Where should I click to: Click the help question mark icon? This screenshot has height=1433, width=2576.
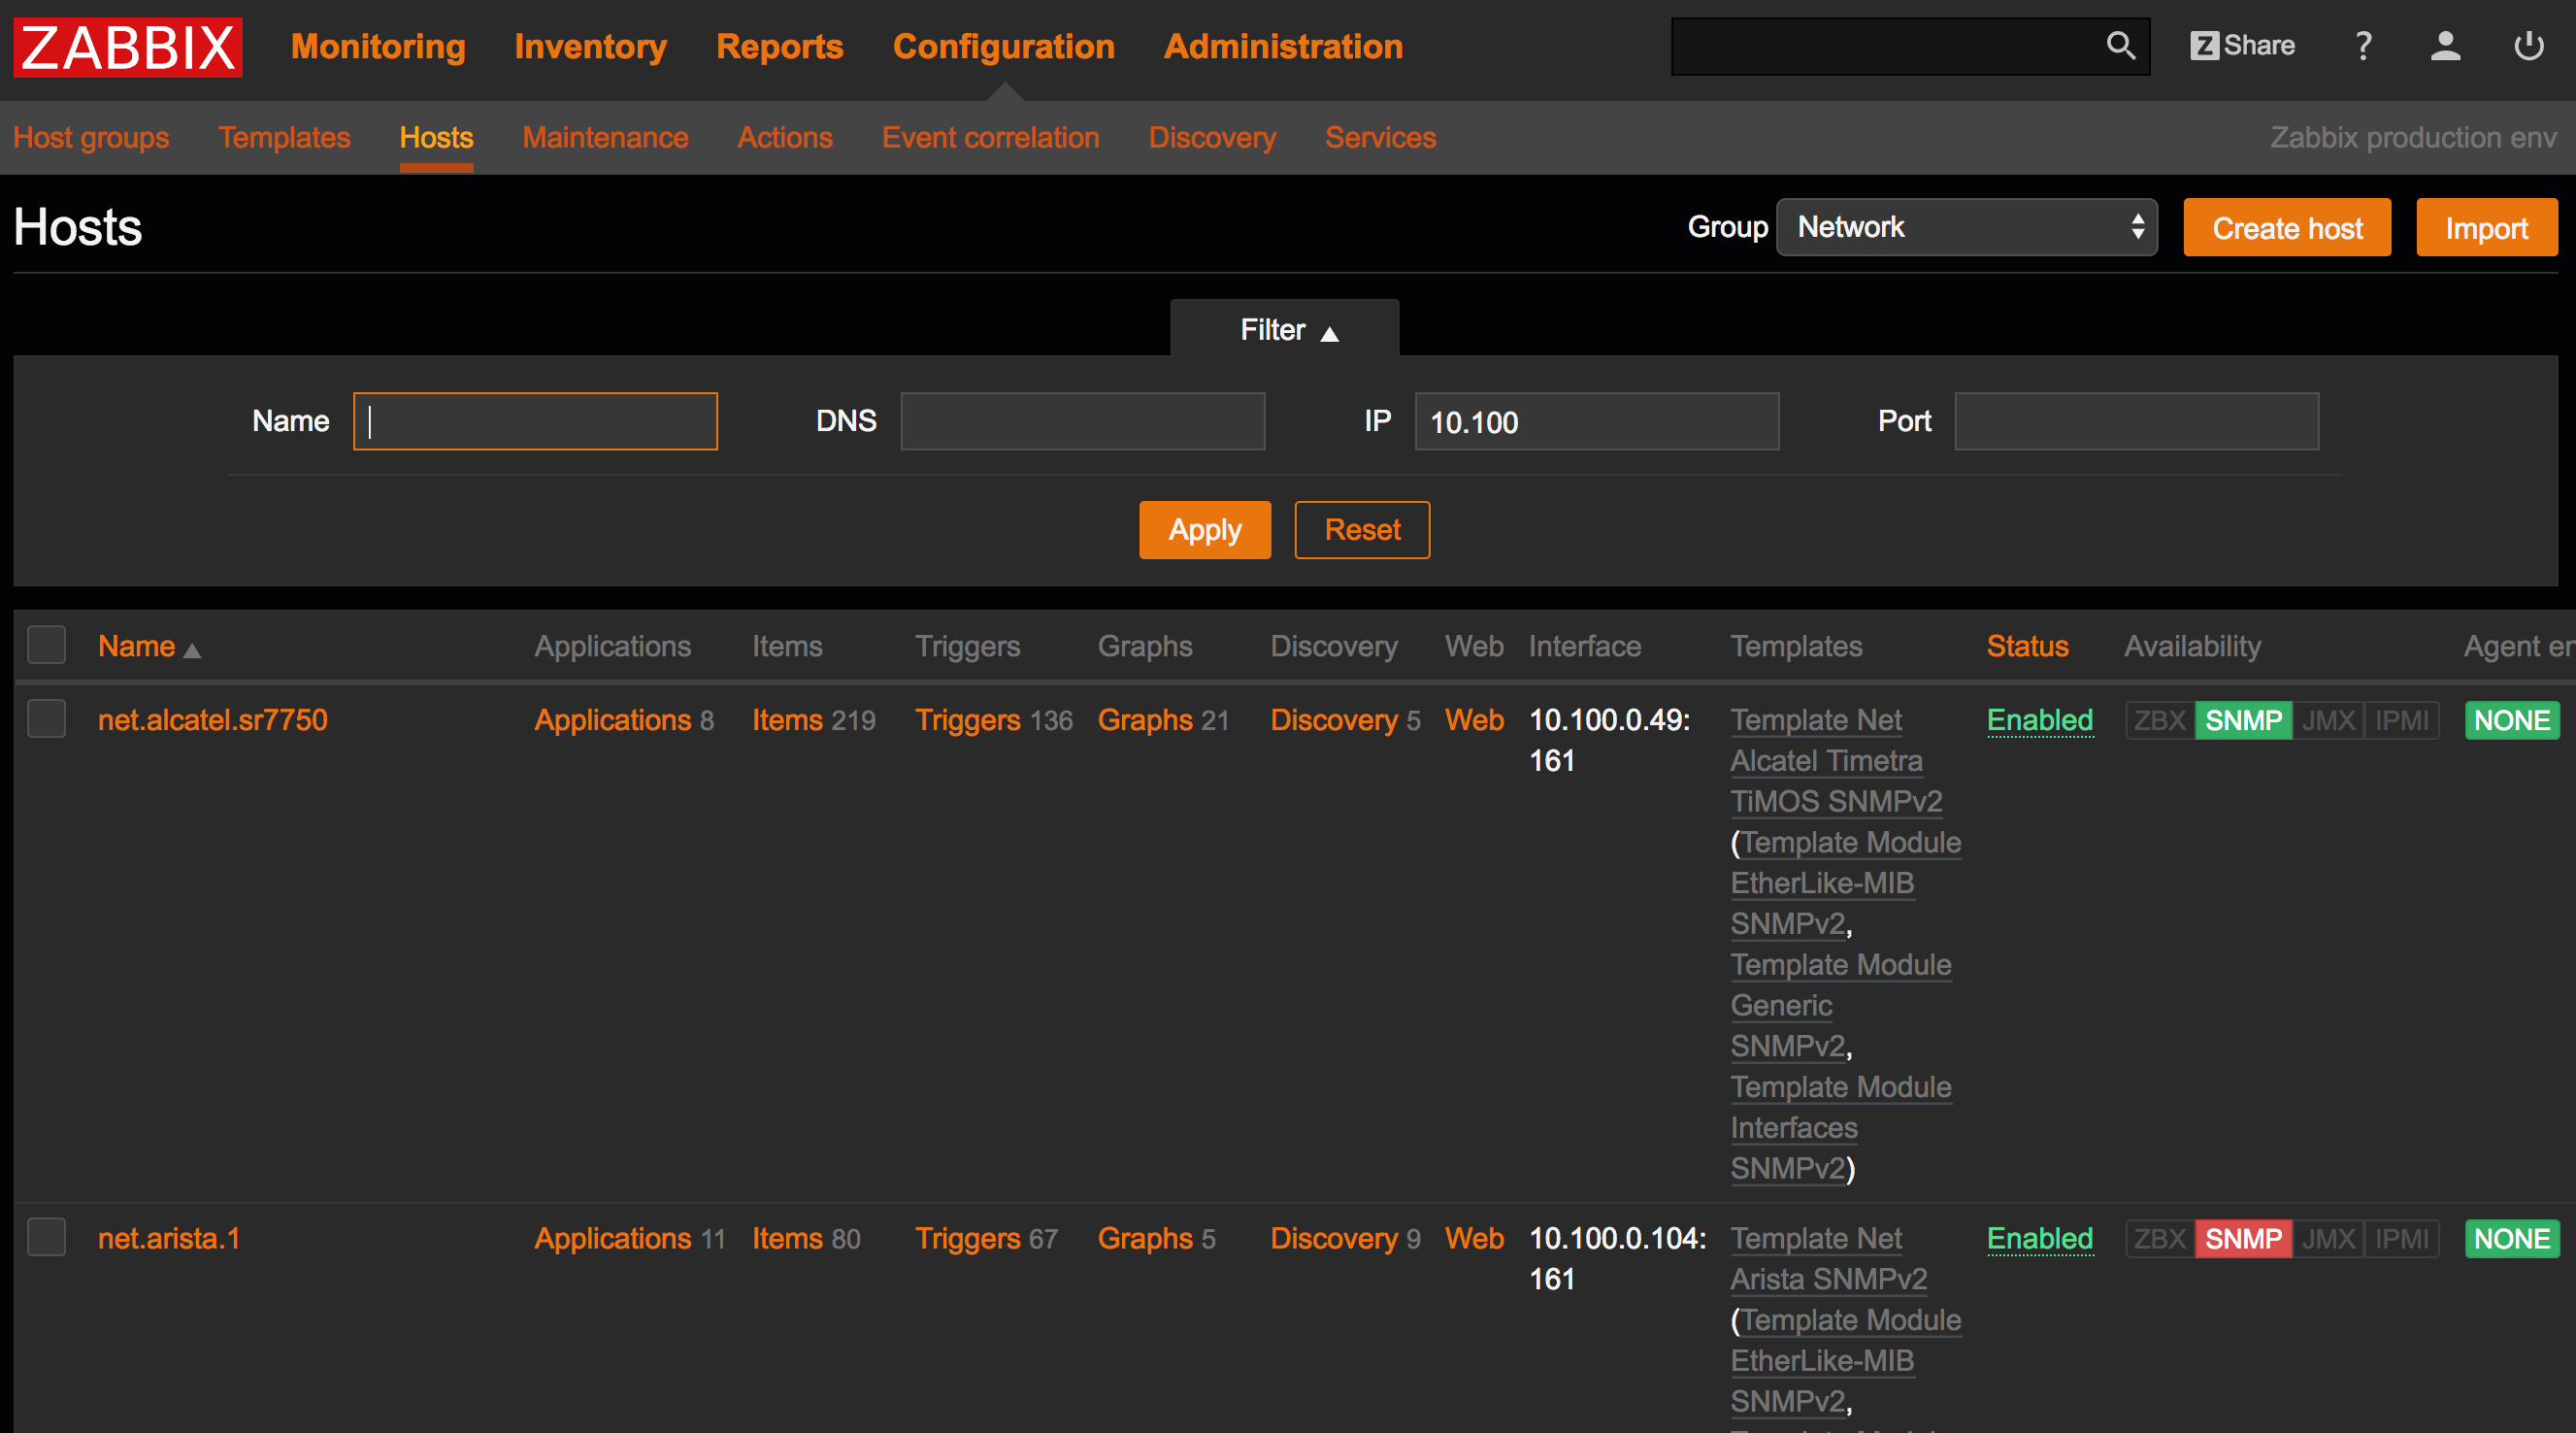(2363, 46)
